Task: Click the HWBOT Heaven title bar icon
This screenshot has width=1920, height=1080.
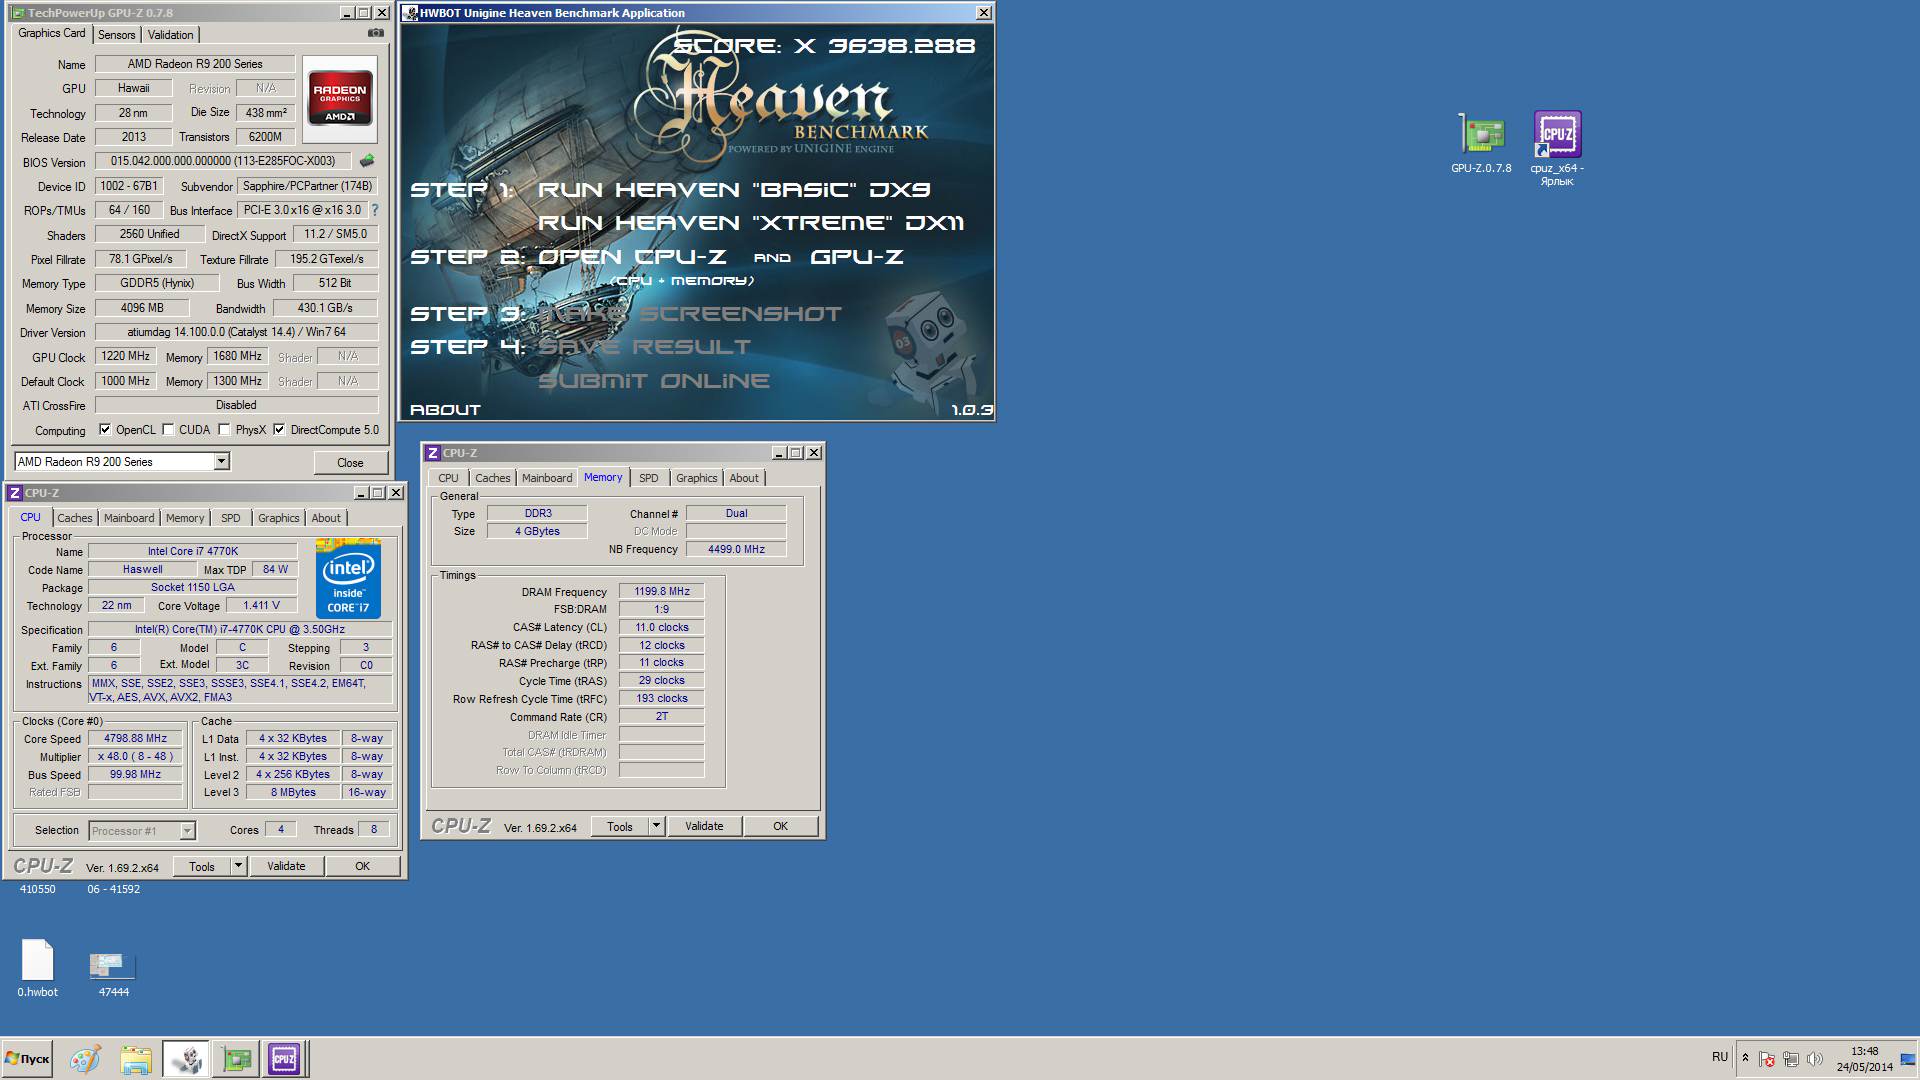Action: (x=410, y=13)
